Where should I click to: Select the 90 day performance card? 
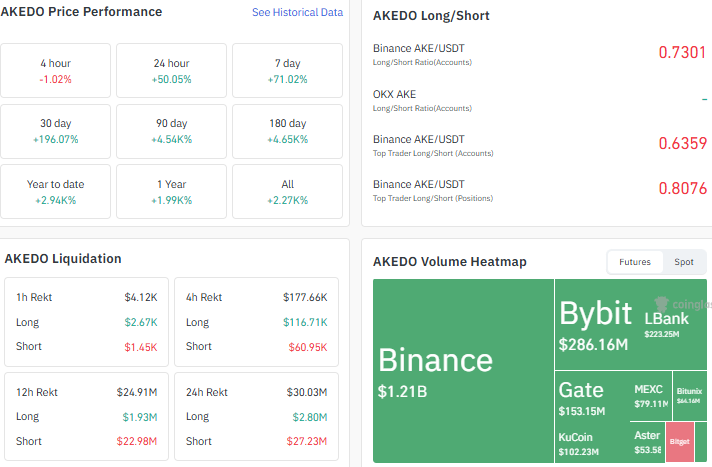(171, 131)
